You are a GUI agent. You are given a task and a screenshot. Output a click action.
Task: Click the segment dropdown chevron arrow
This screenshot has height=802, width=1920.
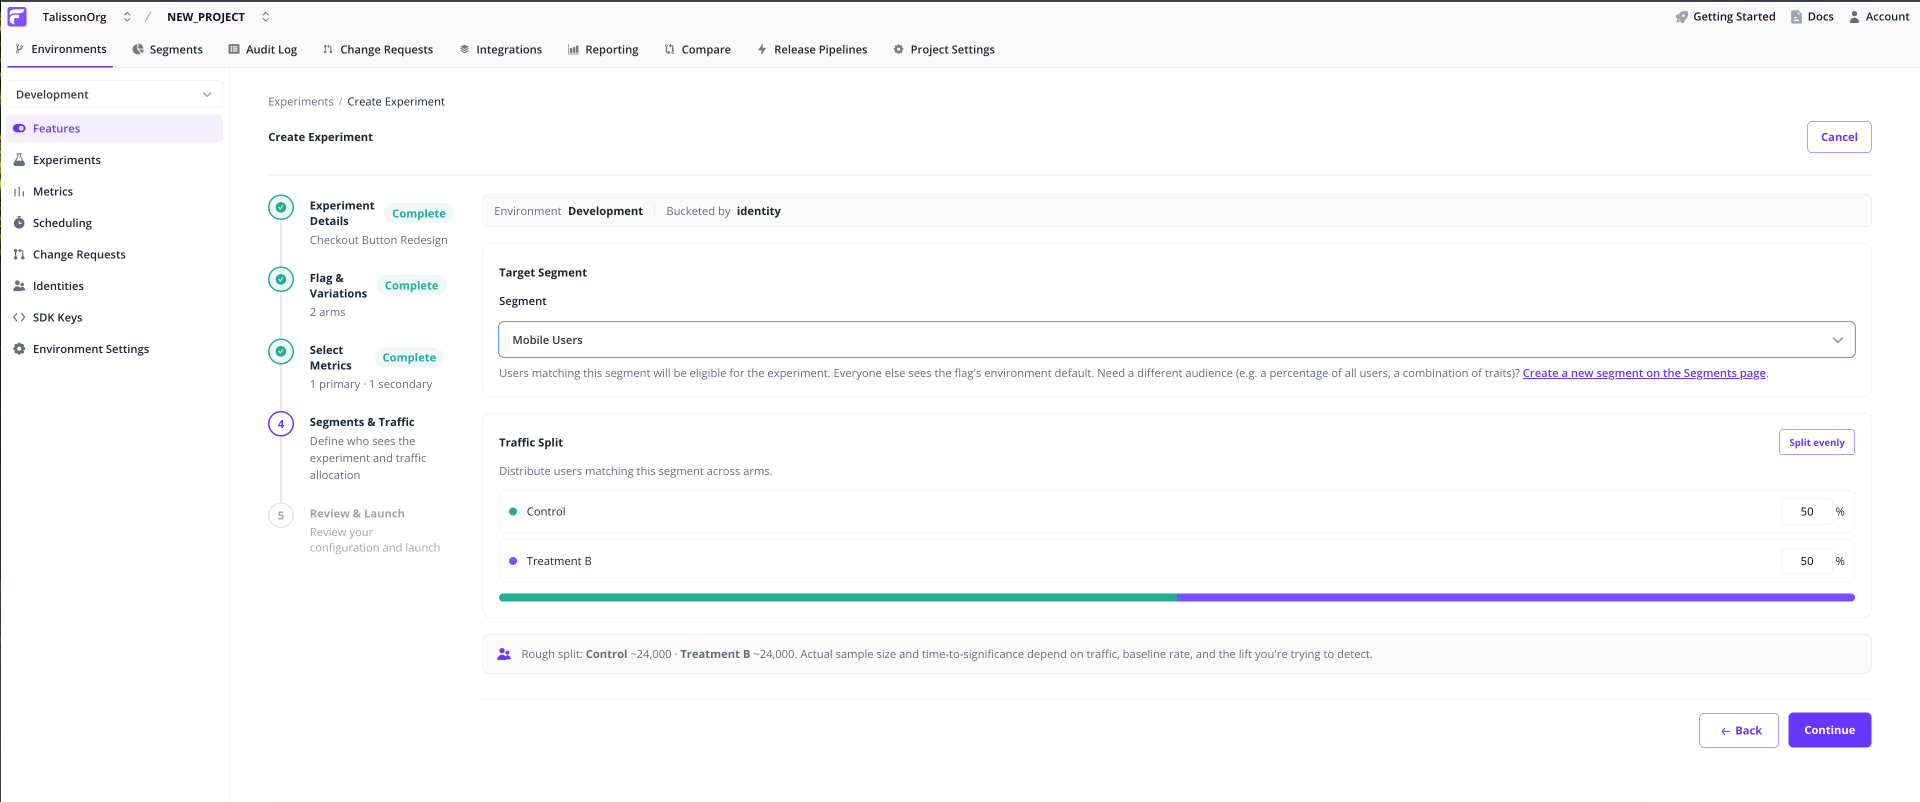coord(1837,340)
